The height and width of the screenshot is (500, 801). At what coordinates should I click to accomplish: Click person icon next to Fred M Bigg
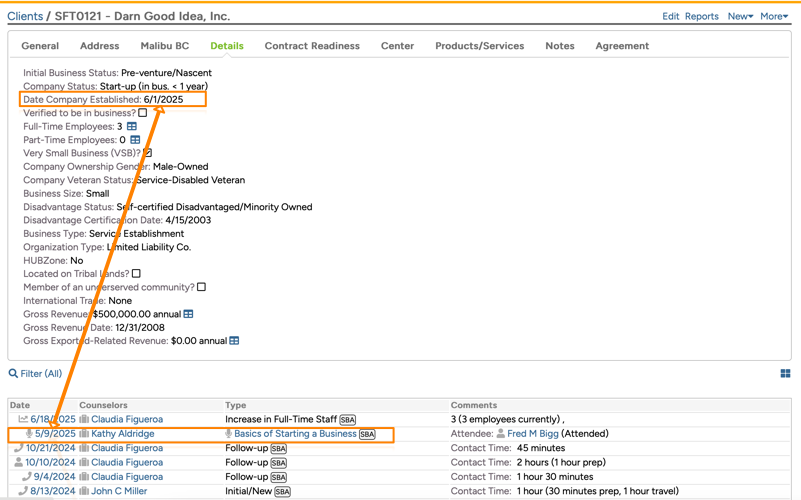coord(500,434)
